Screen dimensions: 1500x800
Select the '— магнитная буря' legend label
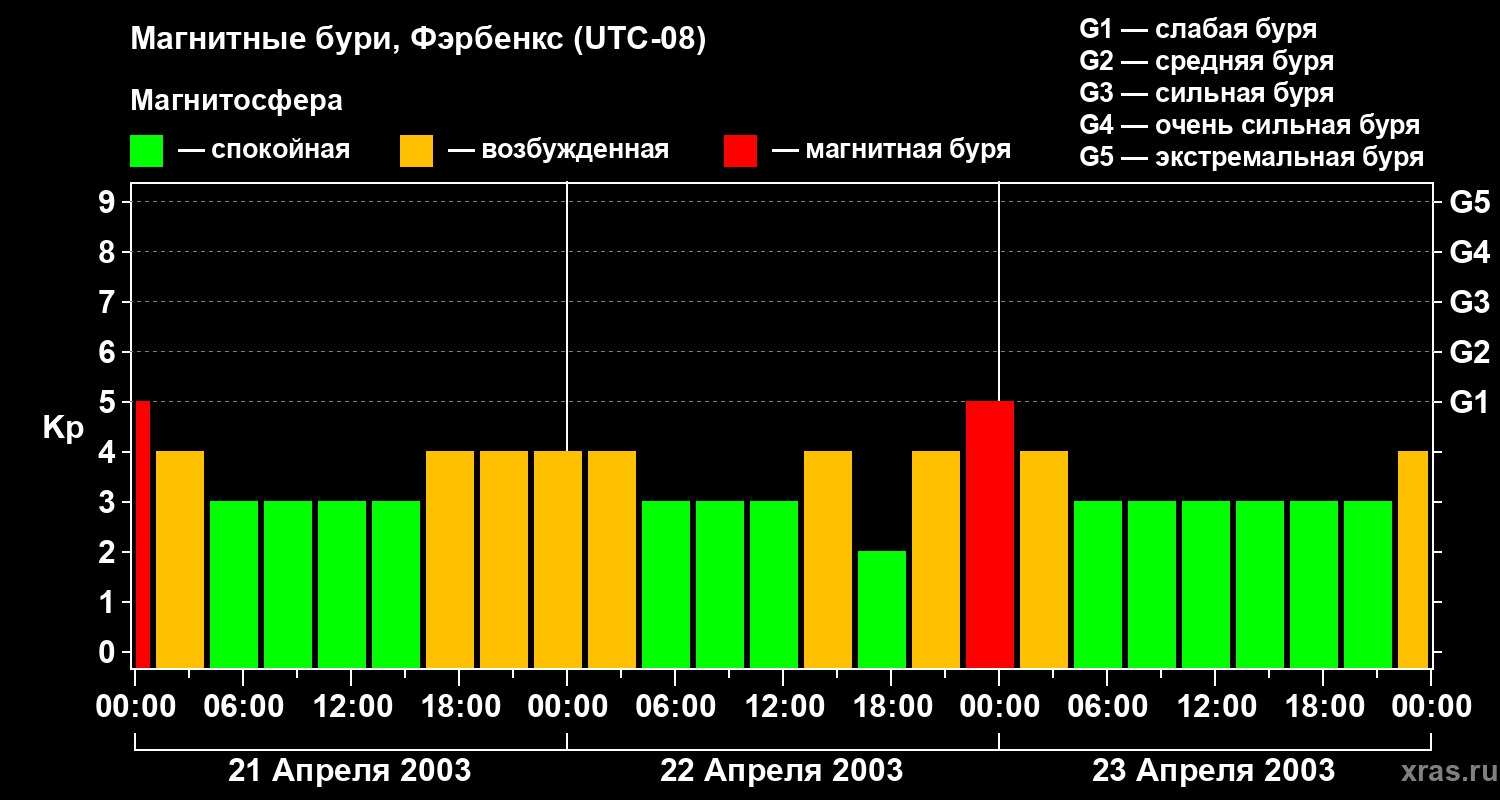click(x=891, y=150)
